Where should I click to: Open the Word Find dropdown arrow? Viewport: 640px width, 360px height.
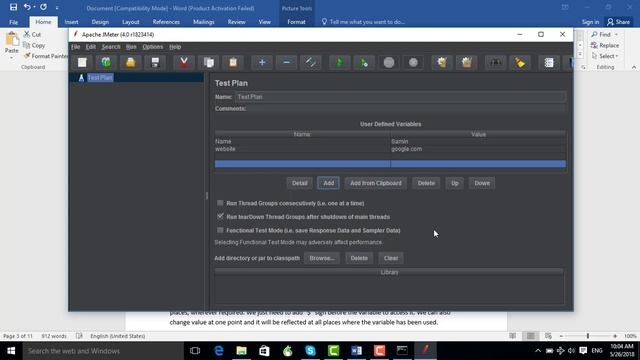point(616,35)
